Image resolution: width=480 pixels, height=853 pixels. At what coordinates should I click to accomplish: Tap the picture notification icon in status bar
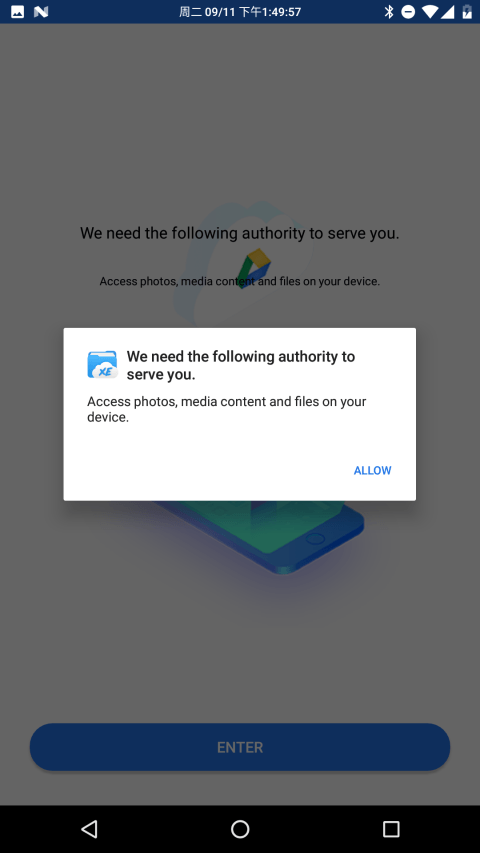[x=17, y=11]
